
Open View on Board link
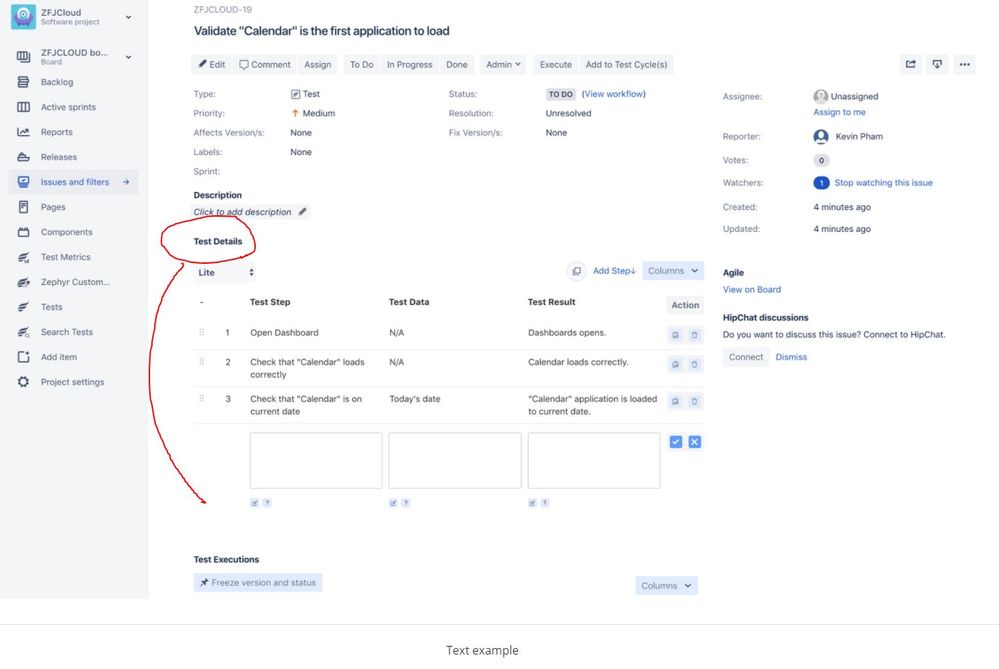tap(752, 289)
